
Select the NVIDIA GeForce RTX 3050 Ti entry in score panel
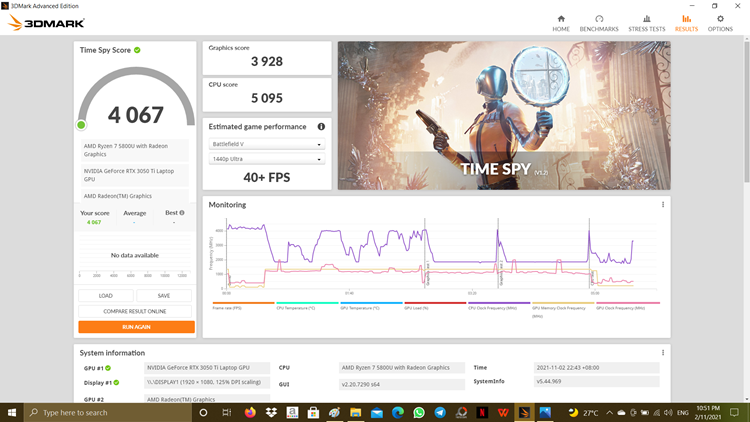pos(135,175)
